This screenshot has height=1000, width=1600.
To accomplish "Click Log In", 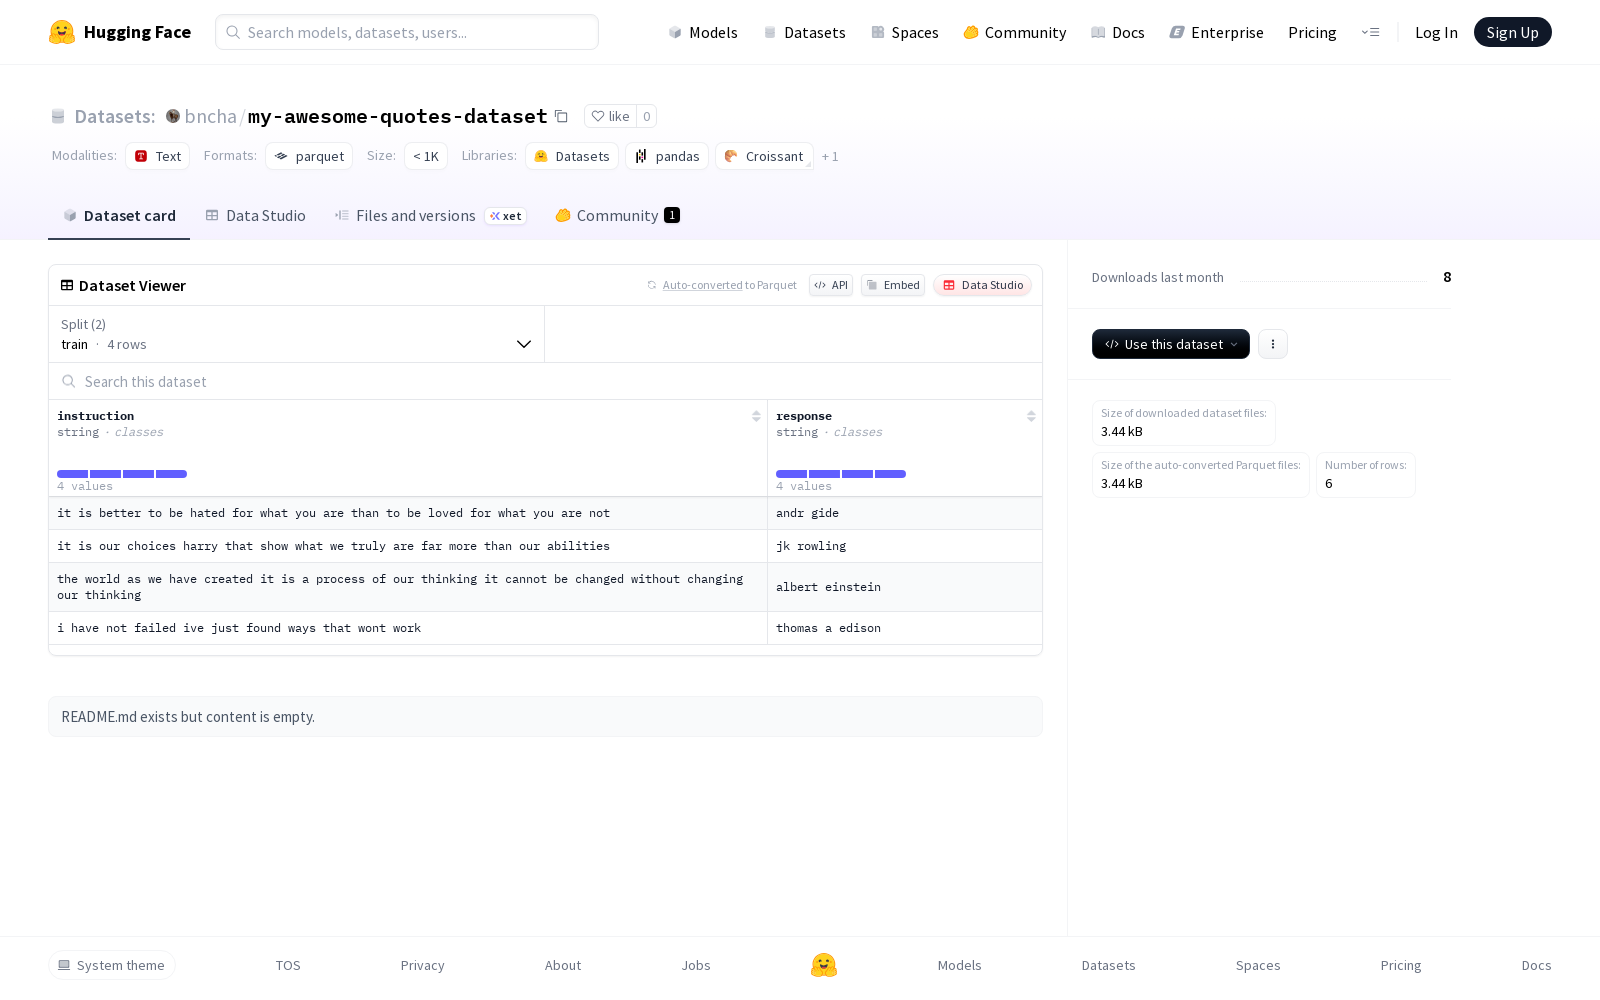I will coord(1436,32).
